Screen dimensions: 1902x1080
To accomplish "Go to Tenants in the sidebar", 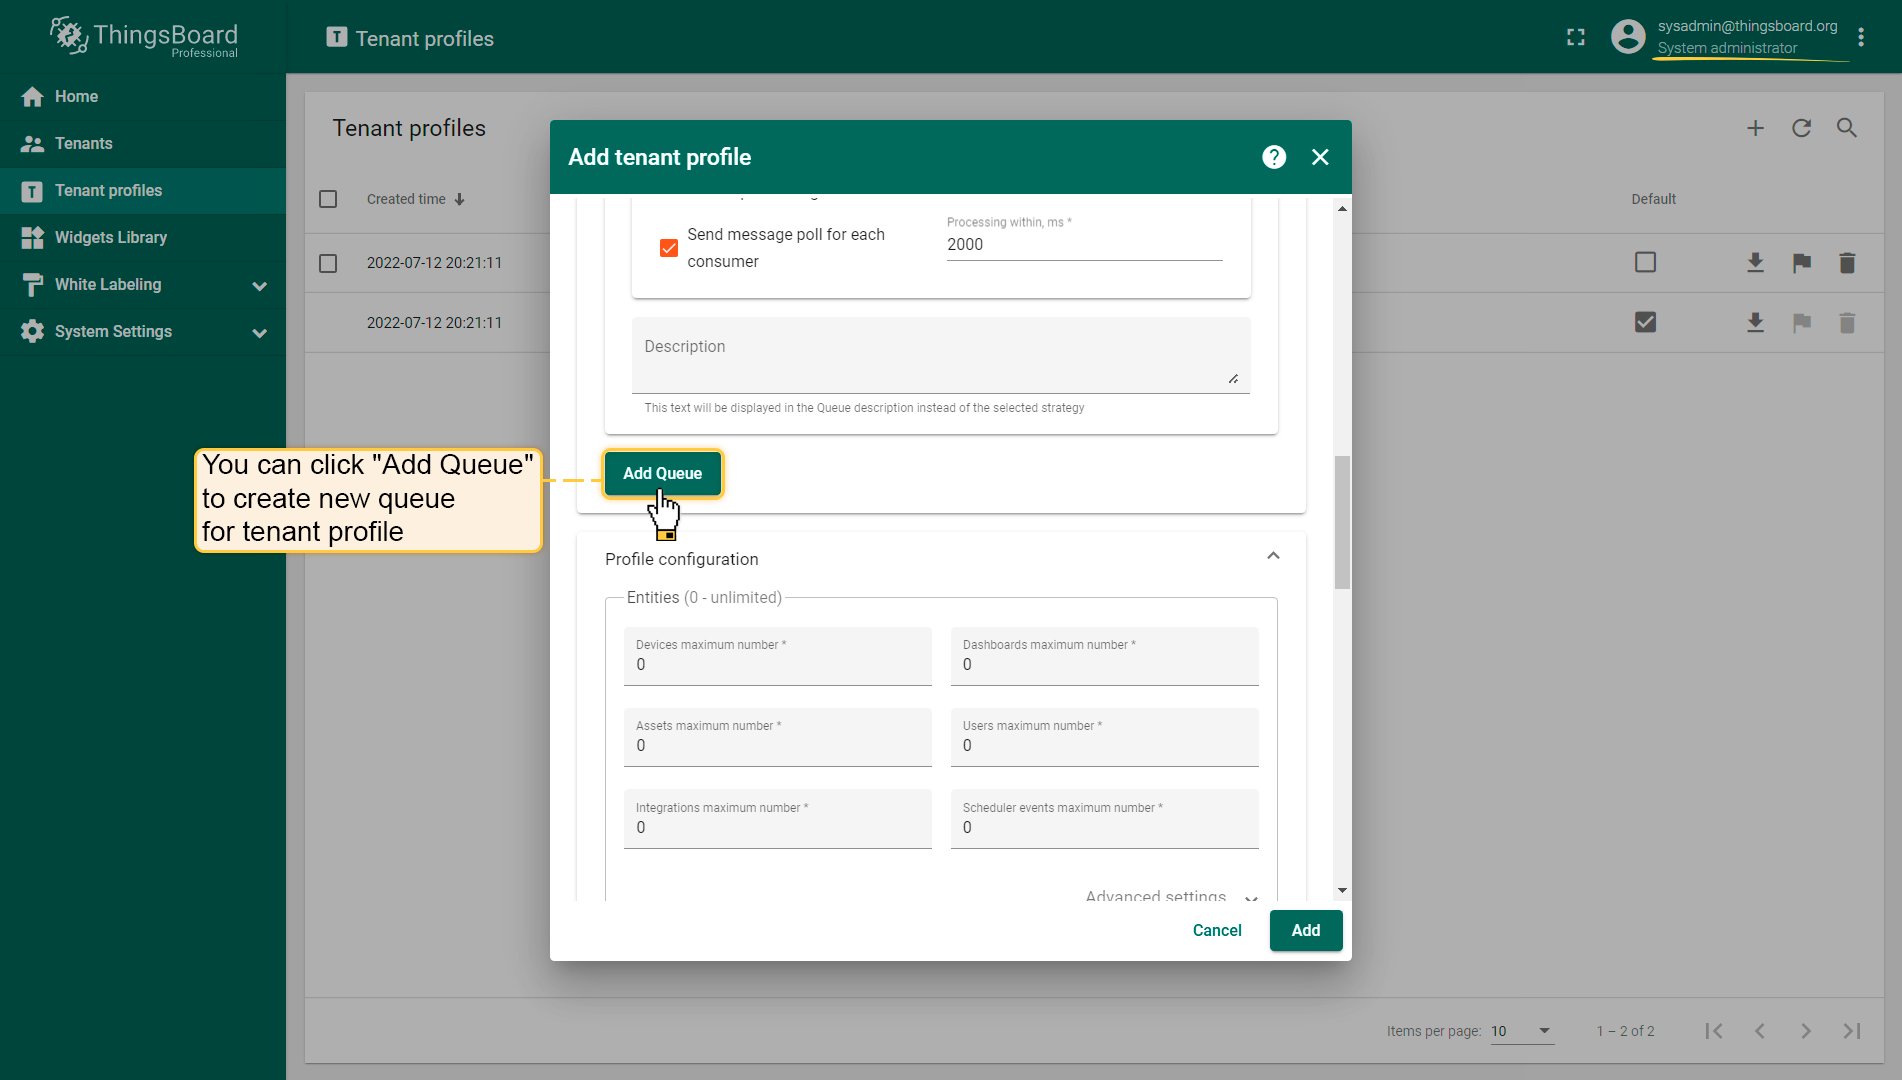I will point(84,143).
